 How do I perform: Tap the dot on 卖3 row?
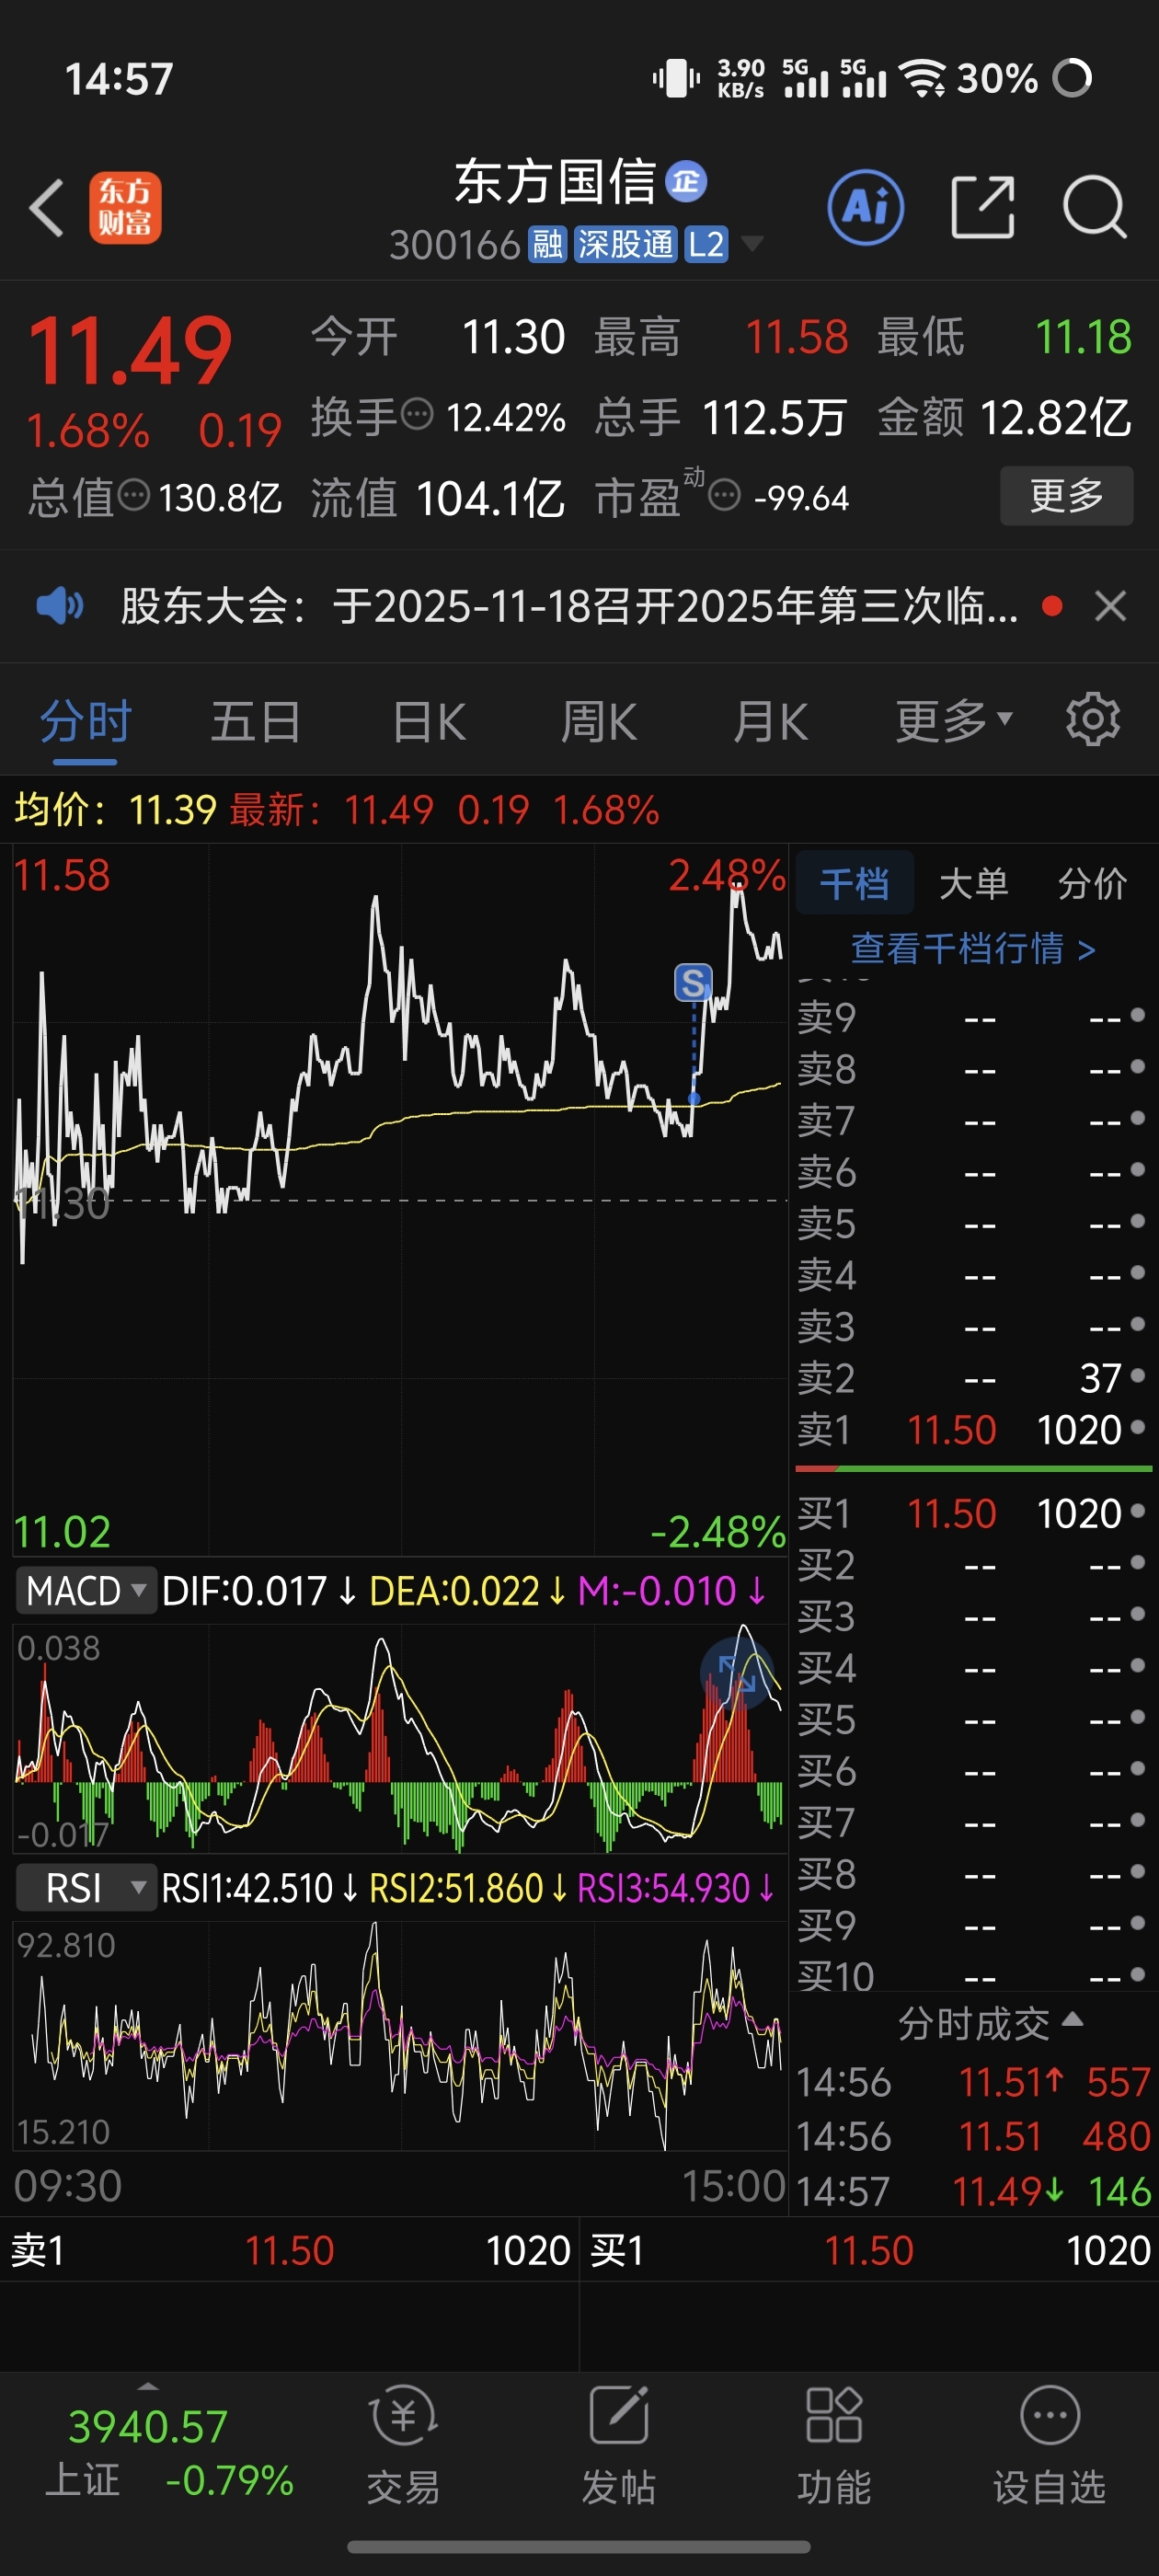tap(1137, 1324)
